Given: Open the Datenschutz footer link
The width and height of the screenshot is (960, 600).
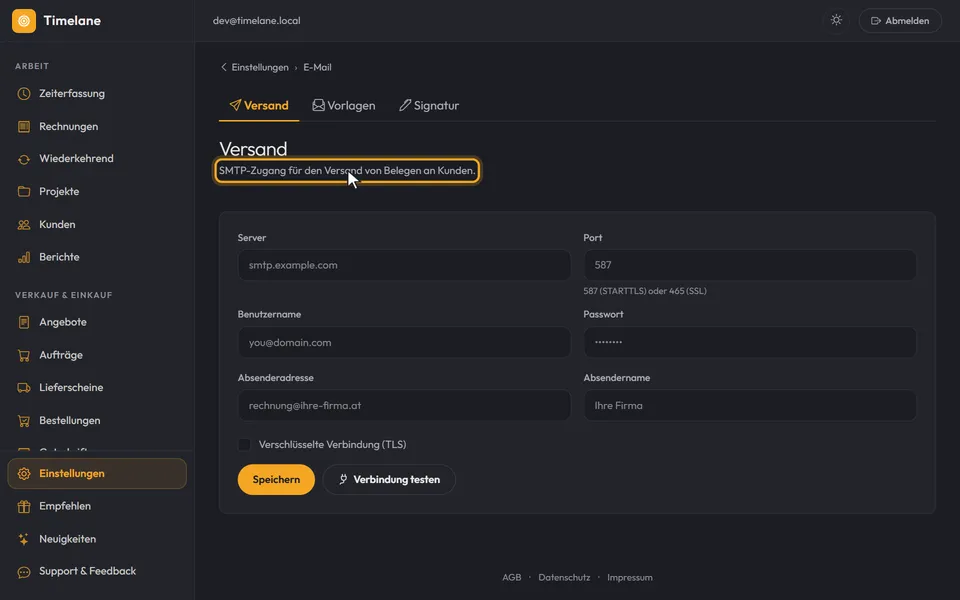Looking at the screenshot, I should (564, 577).
